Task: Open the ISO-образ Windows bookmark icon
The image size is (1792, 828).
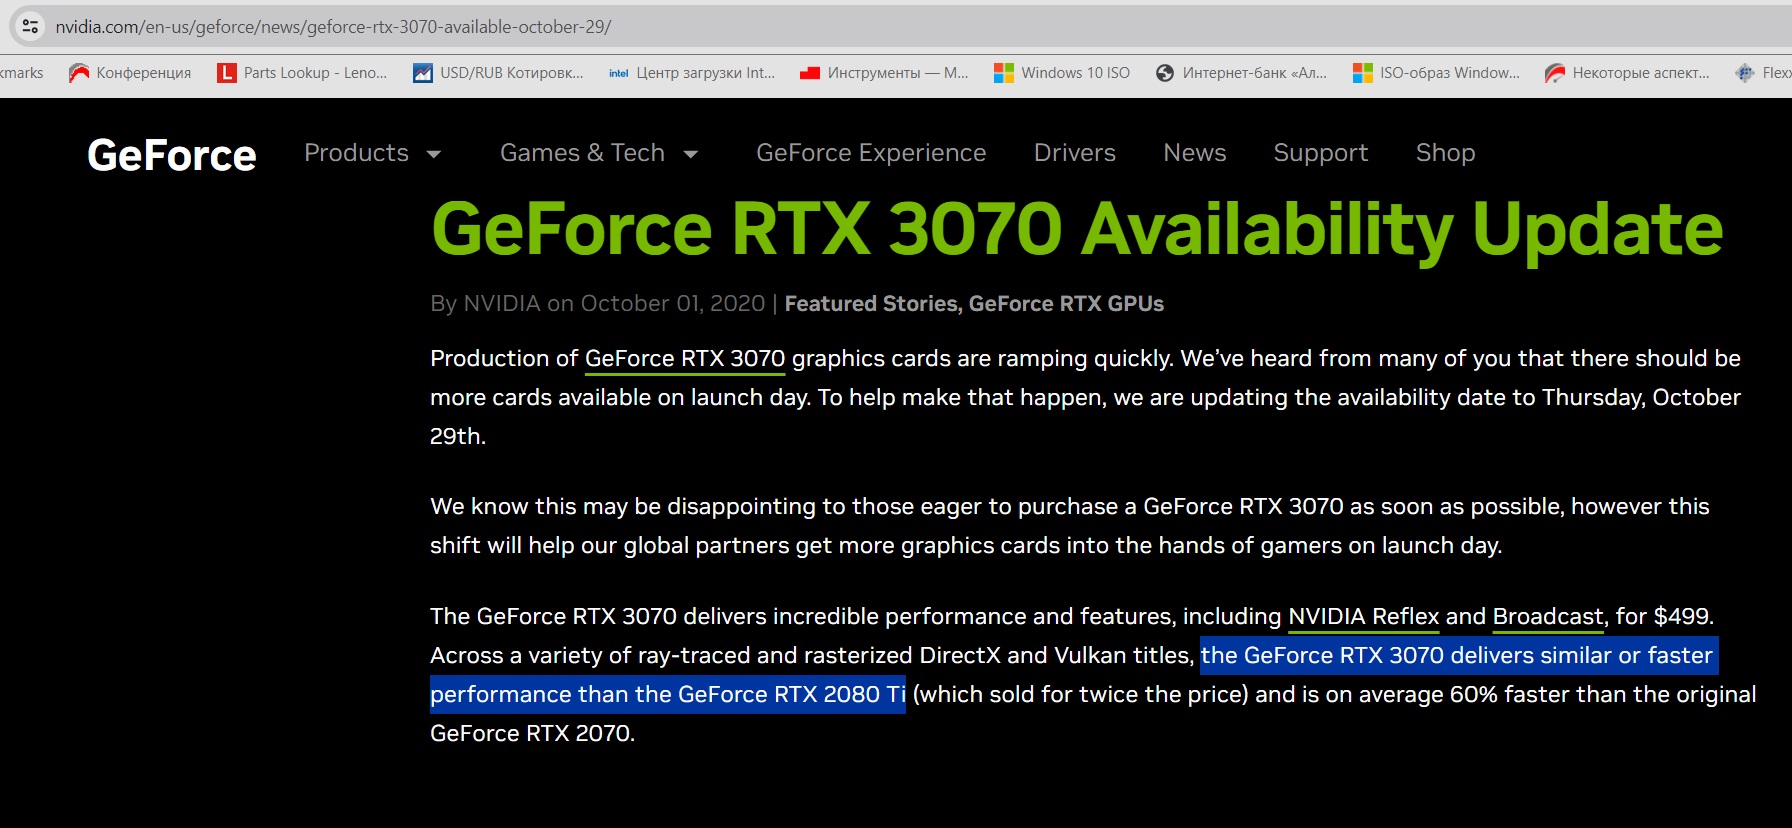Action: click(x=1363, y=73)
